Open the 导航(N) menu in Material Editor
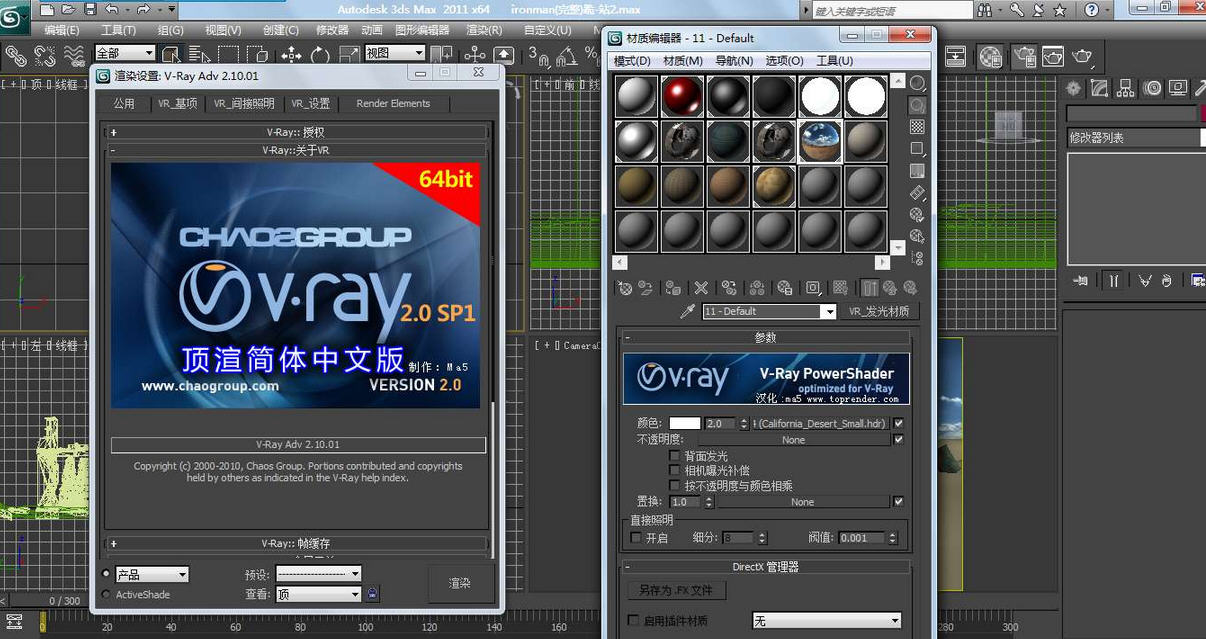Viewport: 1206px width, 639px height. (734, 61)
